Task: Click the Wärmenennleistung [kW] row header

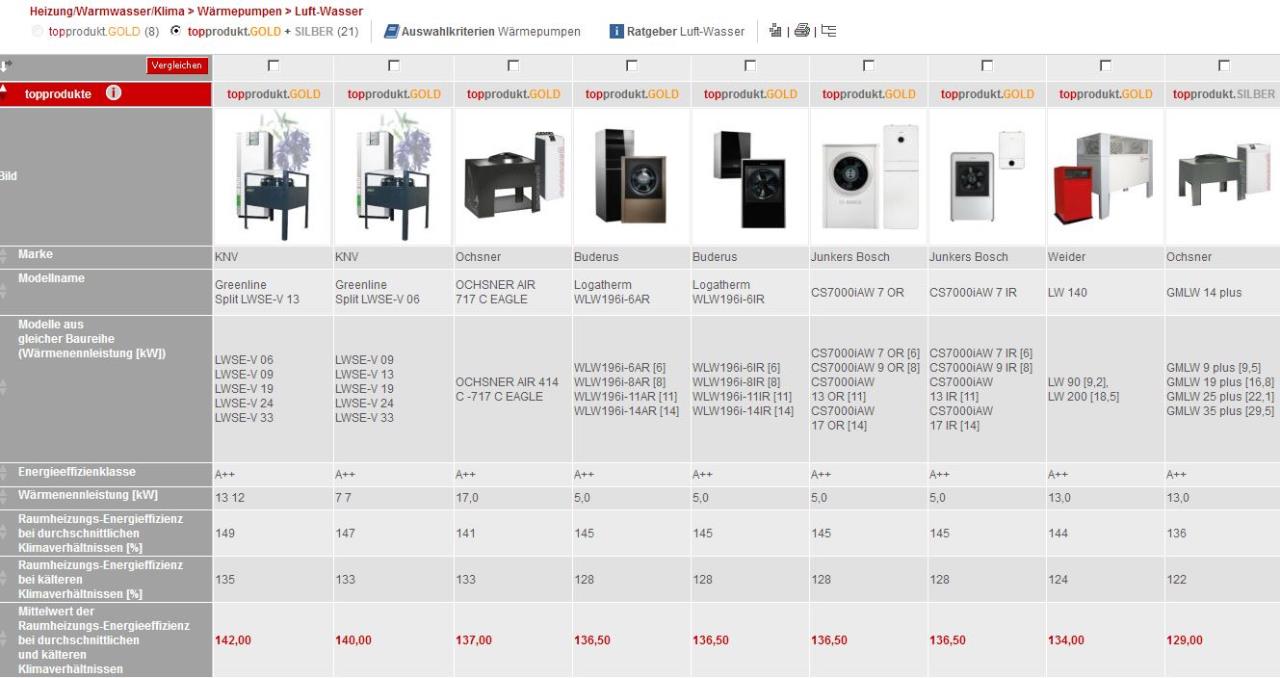Action: tap(88, 496)
